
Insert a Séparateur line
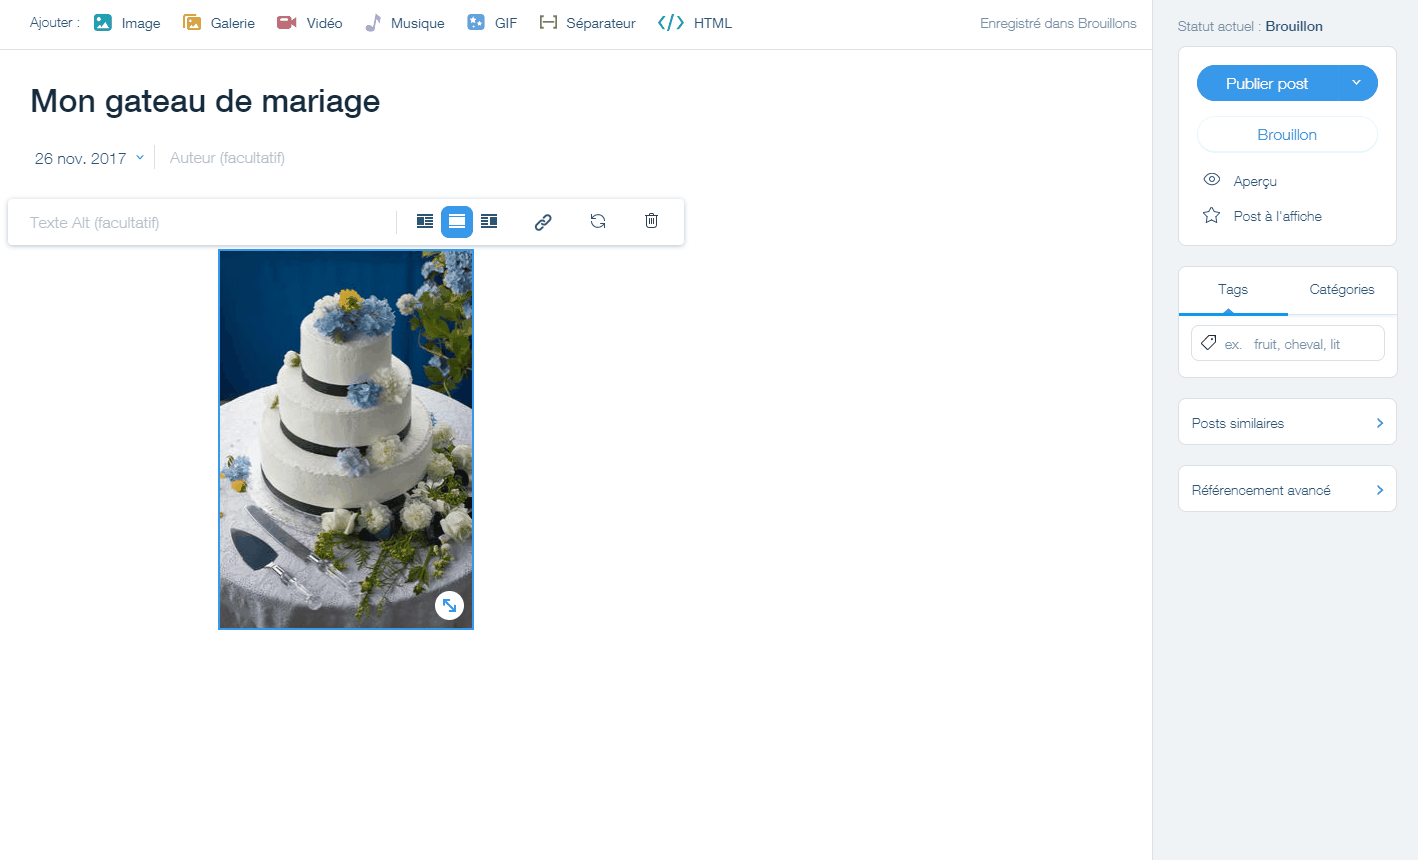click(x=587, y=23)
